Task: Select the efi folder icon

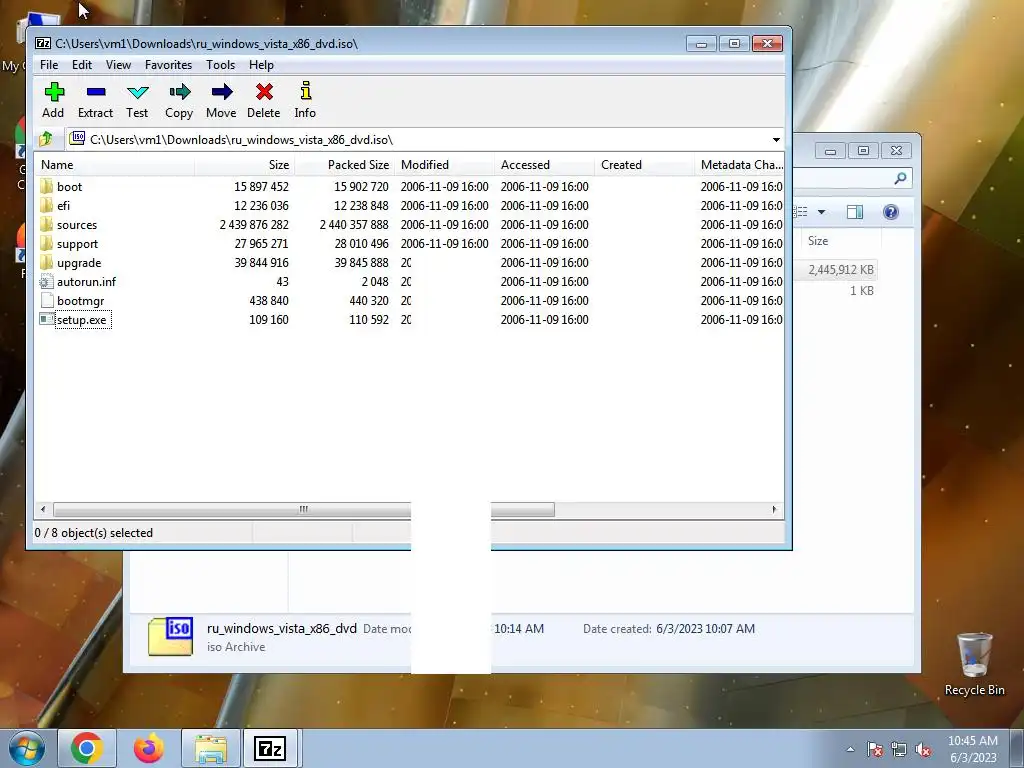Action: click(x=46, y=205)
